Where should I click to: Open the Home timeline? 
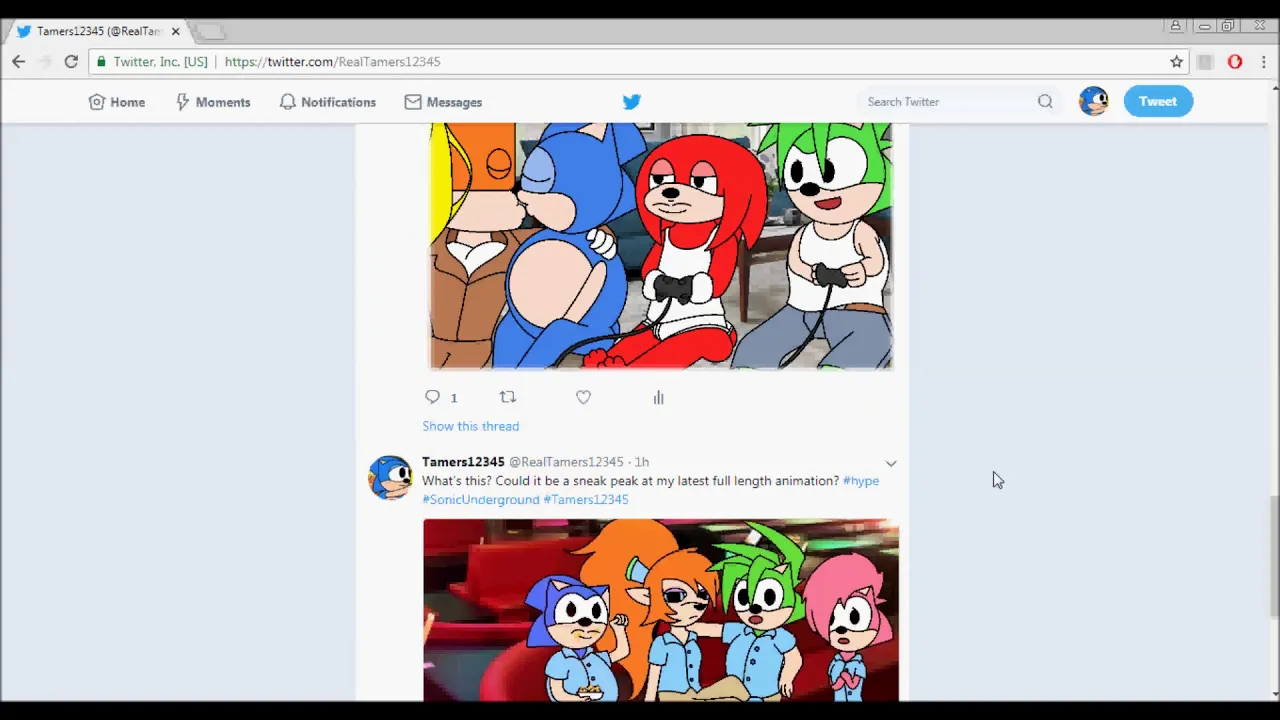point(117,101)
